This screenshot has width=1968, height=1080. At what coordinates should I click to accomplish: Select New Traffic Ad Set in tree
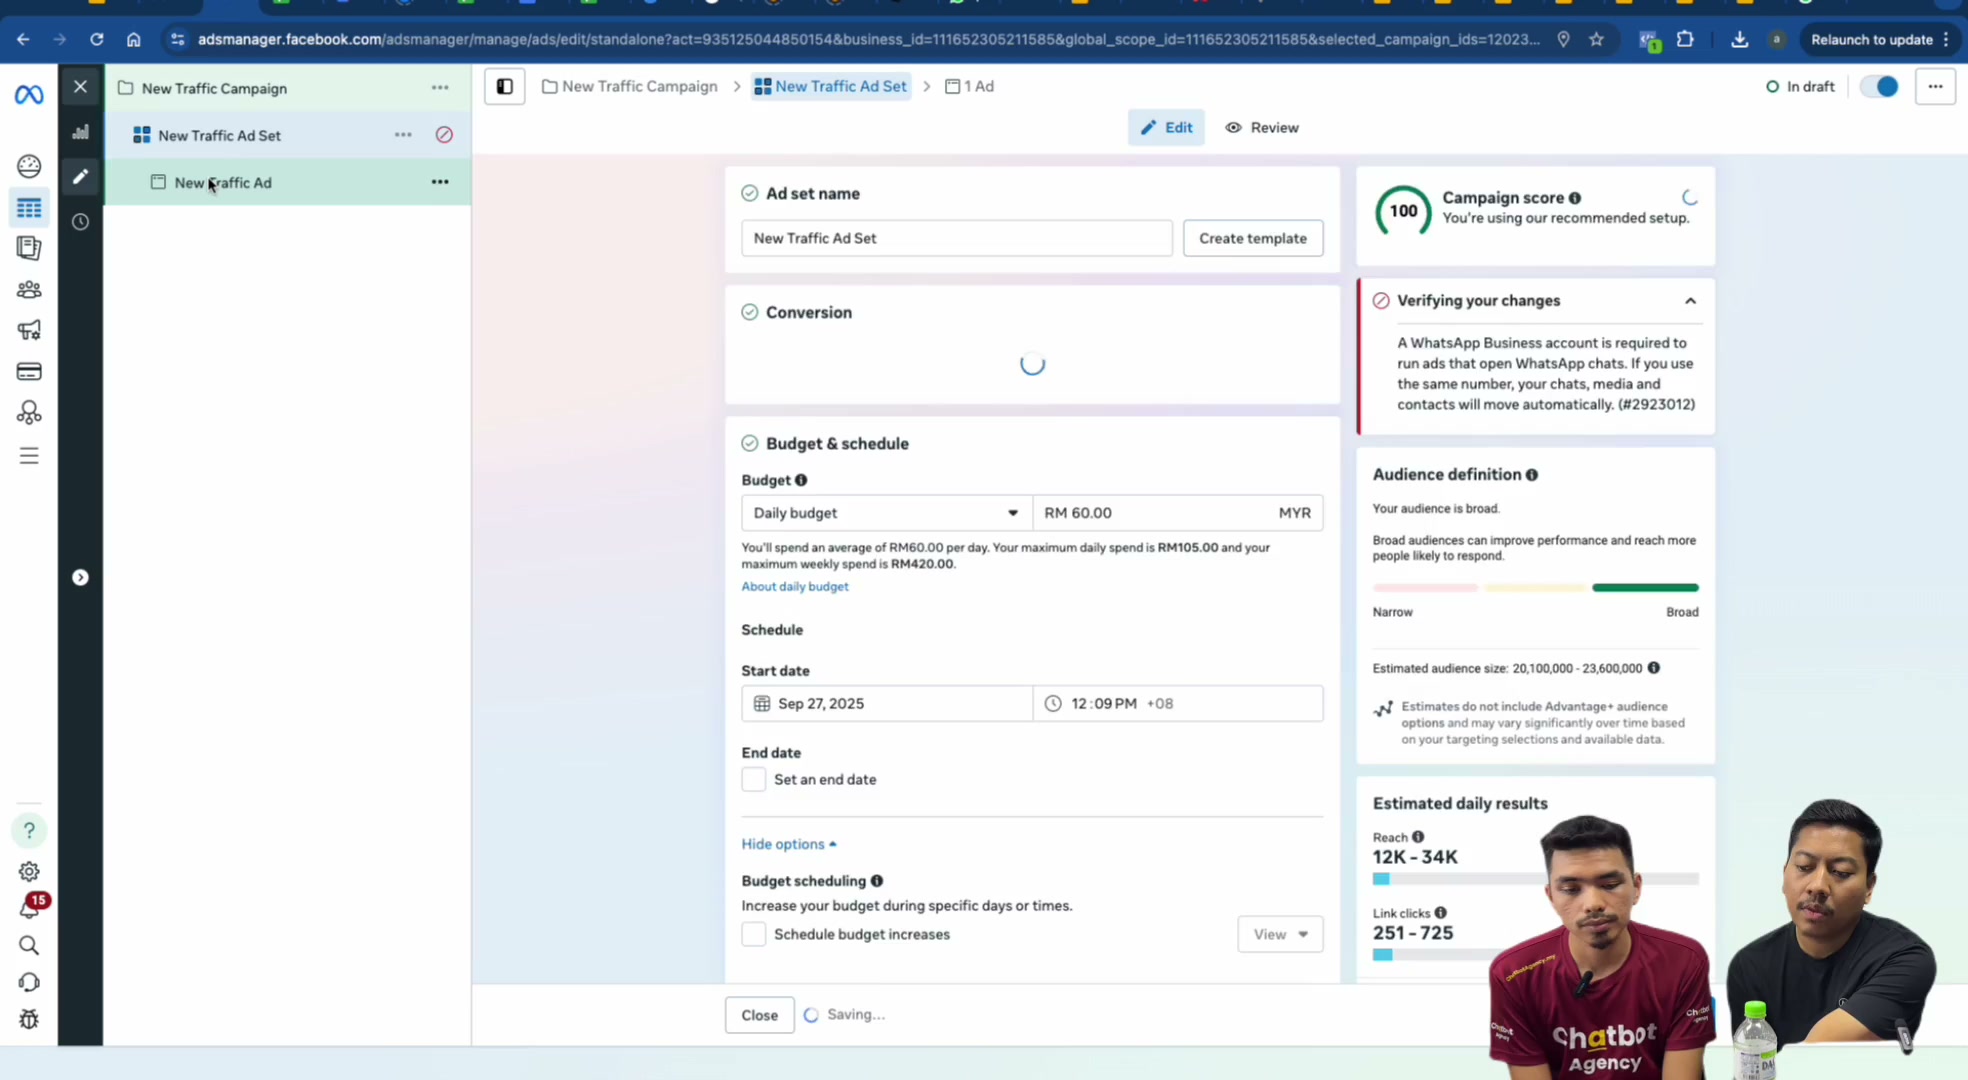[x=219, y=135]
